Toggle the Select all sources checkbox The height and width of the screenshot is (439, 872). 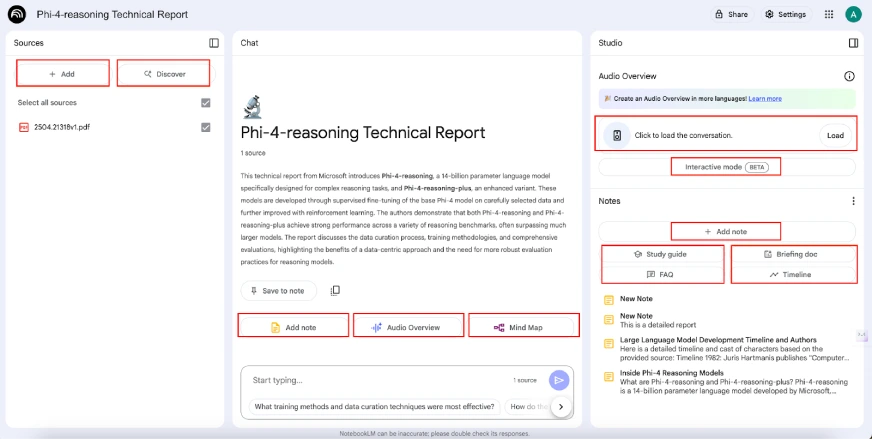(x=206, y=102)
